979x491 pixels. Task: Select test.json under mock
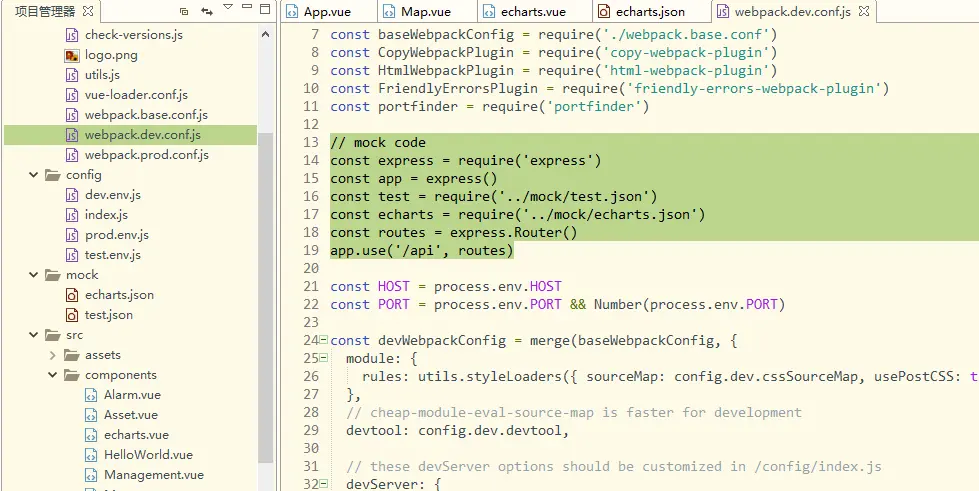pyautogui.click(x=109, y=315)
